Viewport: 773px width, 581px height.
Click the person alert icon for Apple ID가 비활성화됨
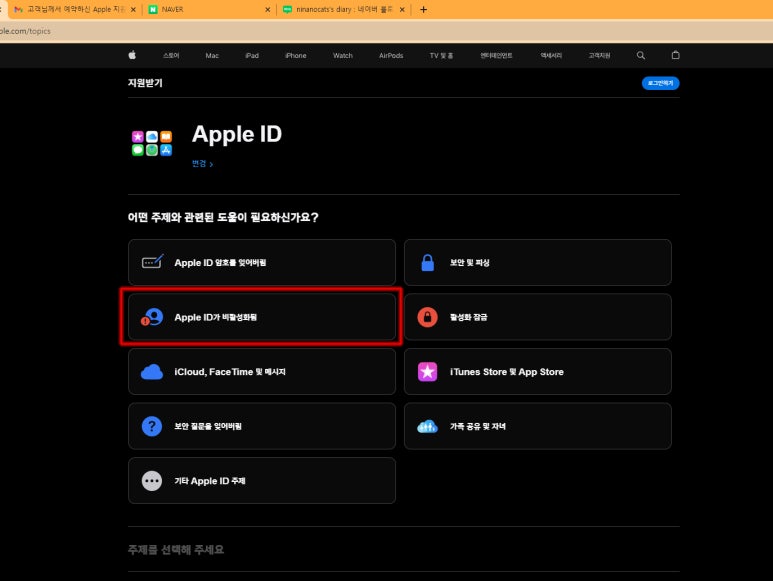152,317
